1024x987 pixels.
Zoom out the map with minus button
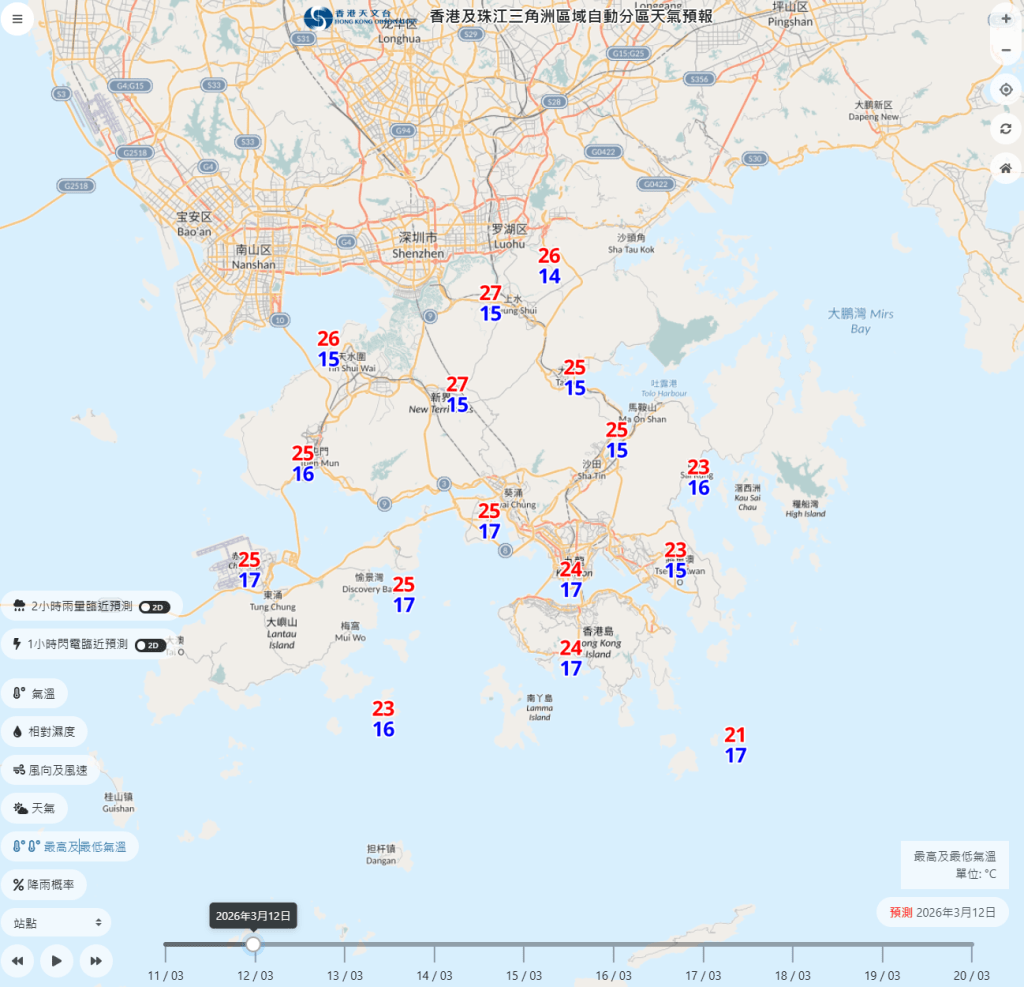[1006, 51]
